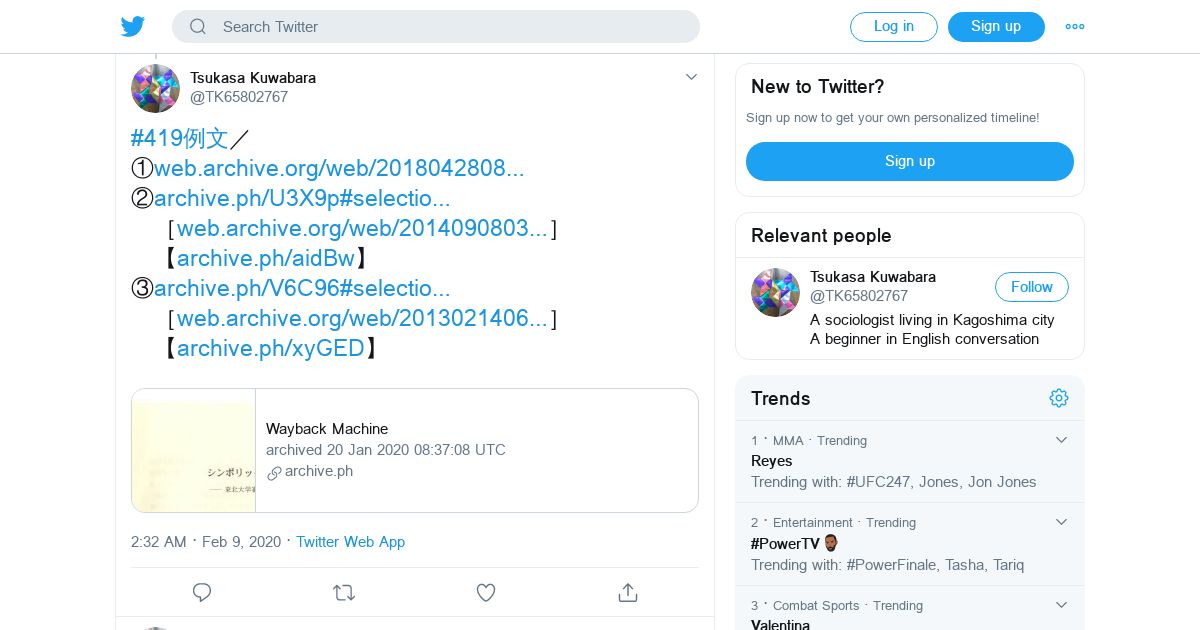This screenshot has width=1200, height=630.
Task: Click the retweet icon below the tweet
Action: [x=344, y=593]
